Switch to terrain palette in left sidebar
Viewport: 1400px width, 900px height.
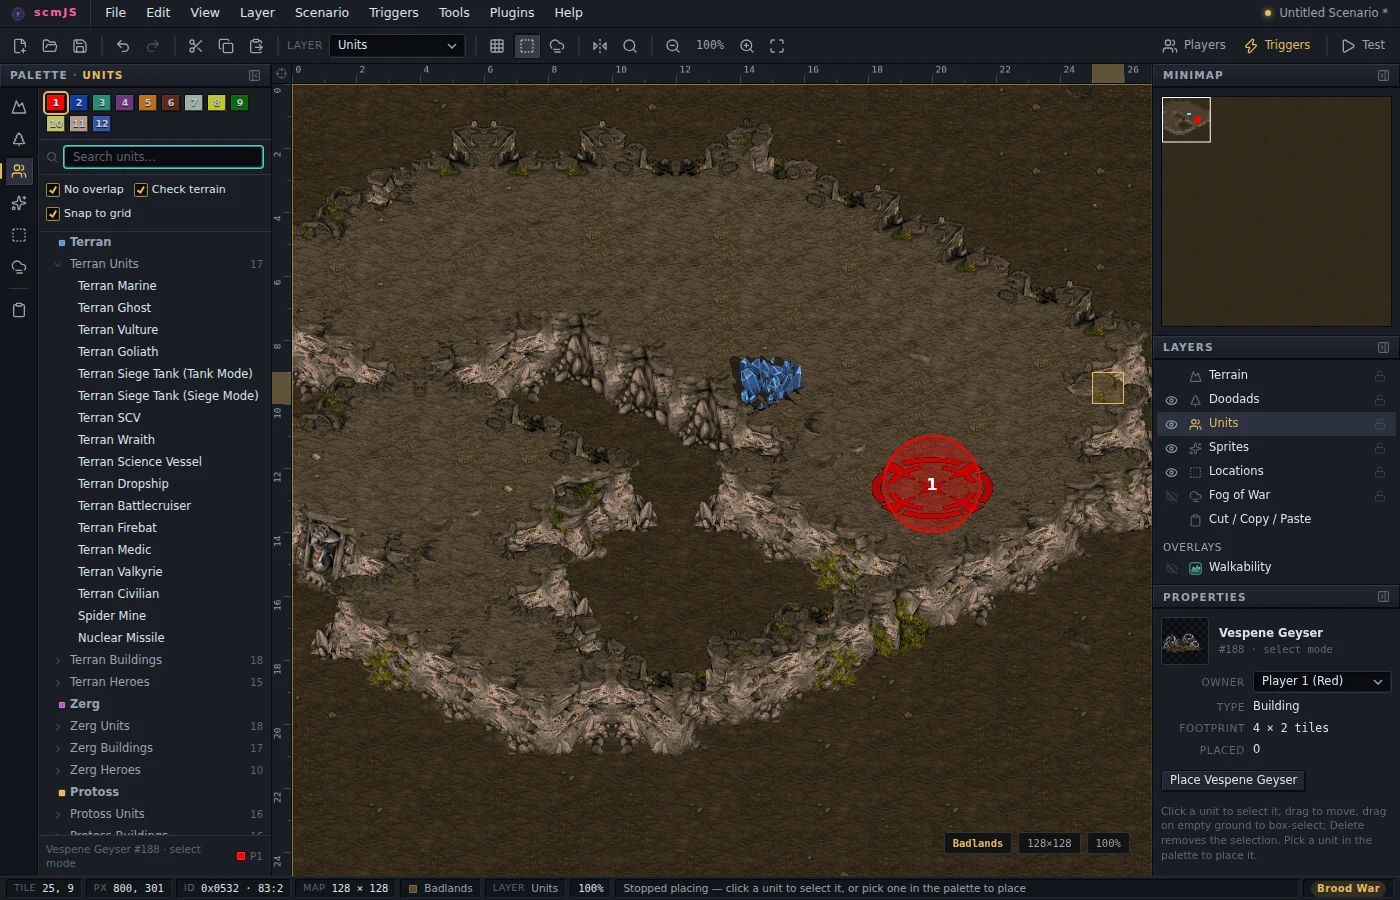point(19,107)
